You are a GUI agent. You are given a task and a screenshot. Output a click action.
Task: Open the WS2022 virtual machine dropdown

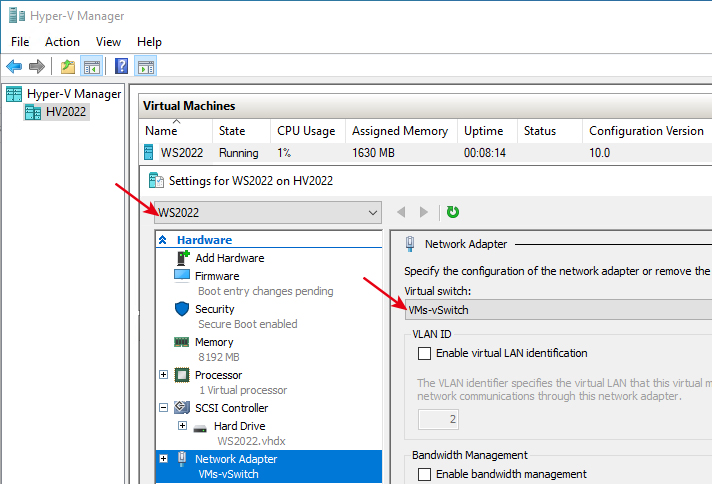268,212
